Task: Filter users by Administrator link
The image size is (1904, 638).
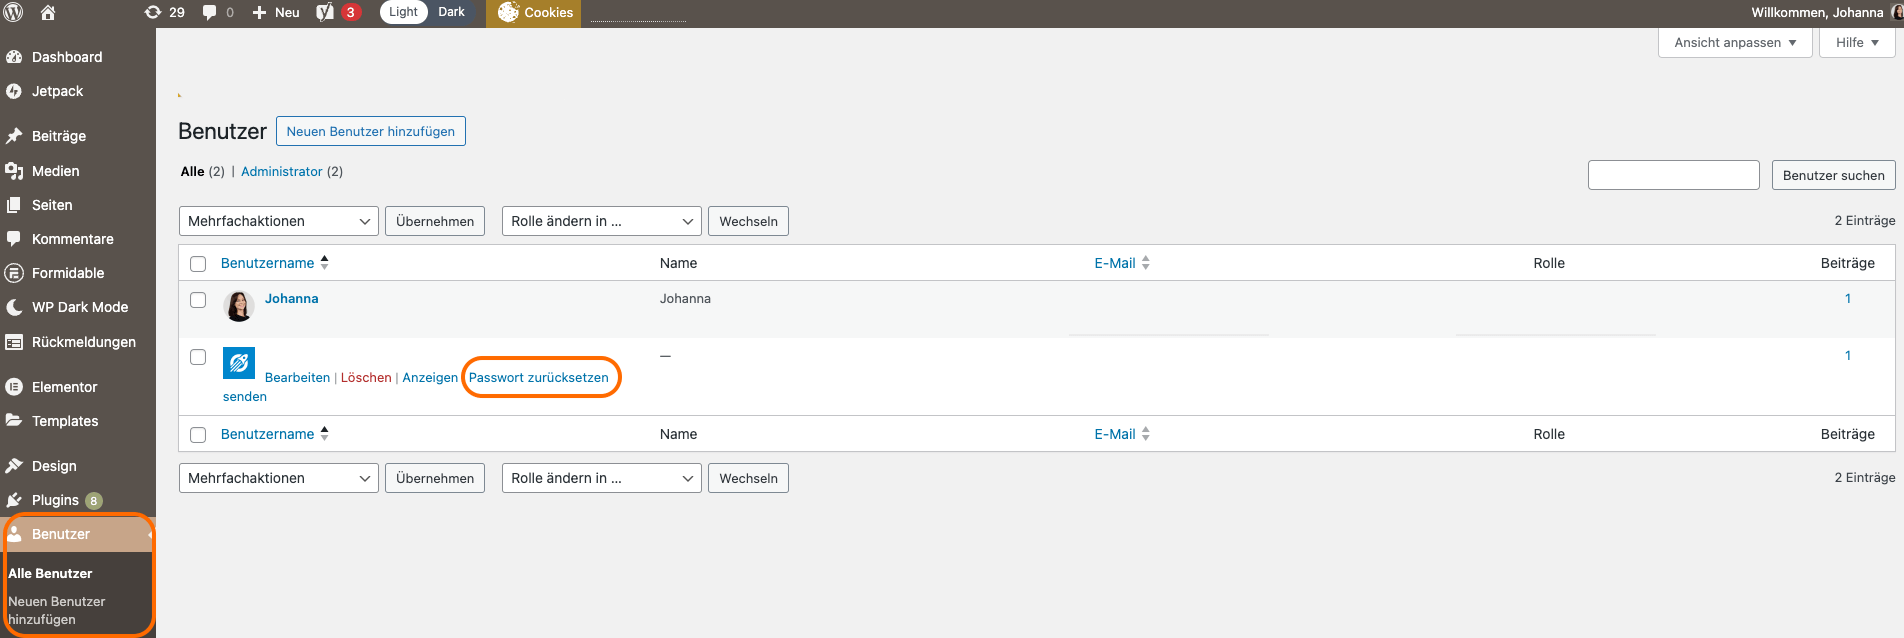Action: 281,172
